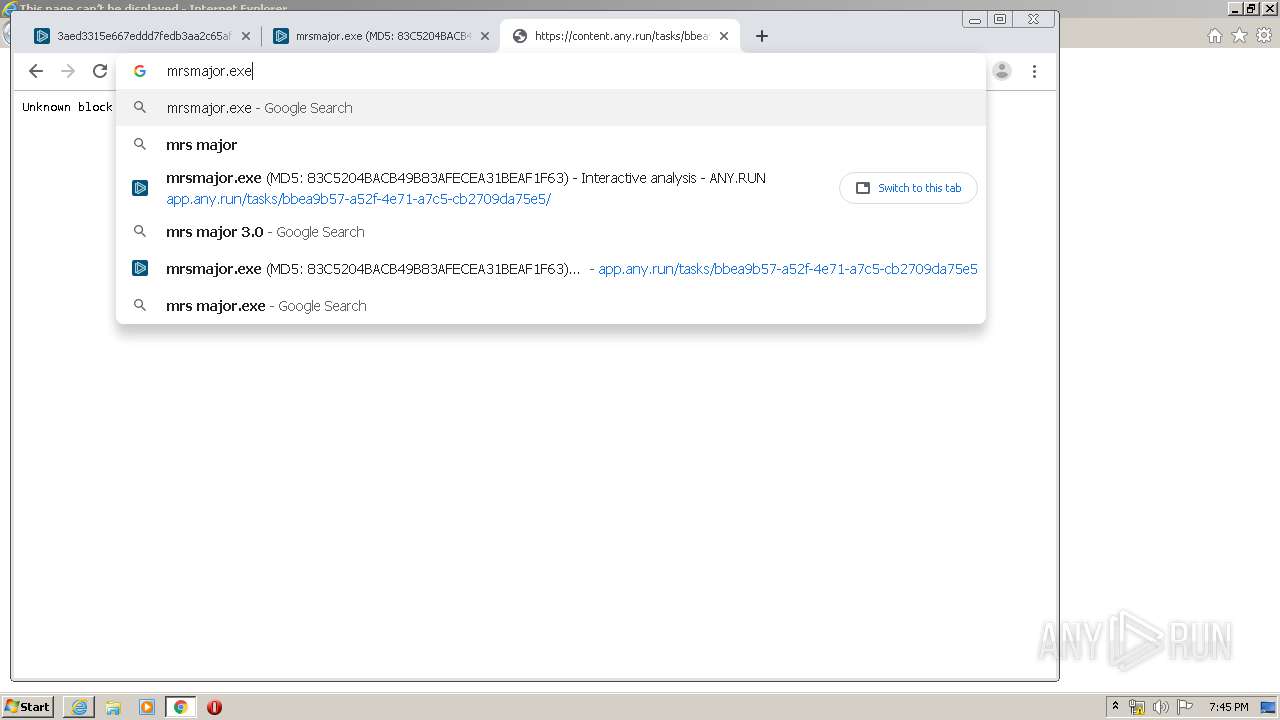
Task: Choose the 'mrsmajor.exe - Google Search' suggestion
Action: 551,108
